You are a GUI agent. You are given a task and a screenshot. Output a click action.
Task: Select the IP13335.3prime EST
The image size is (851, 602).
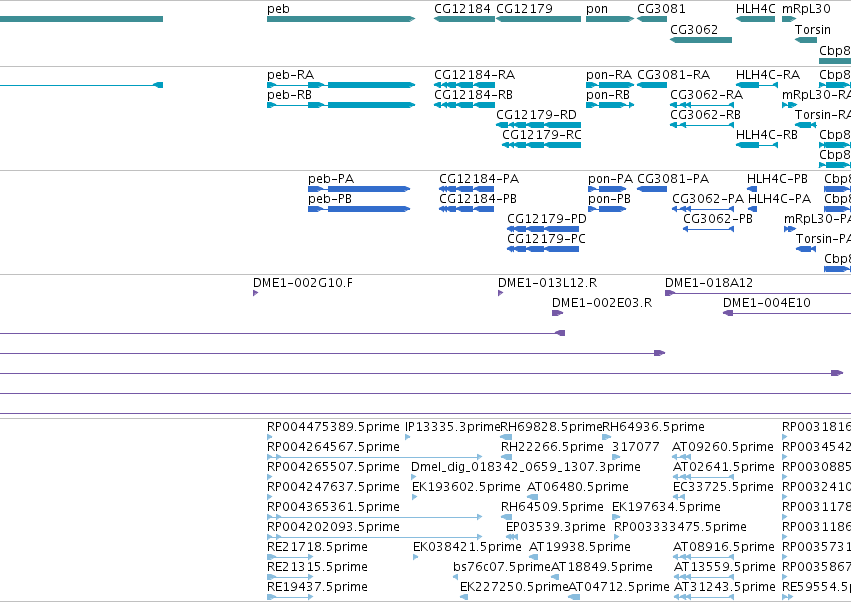[x=408, y=437]
